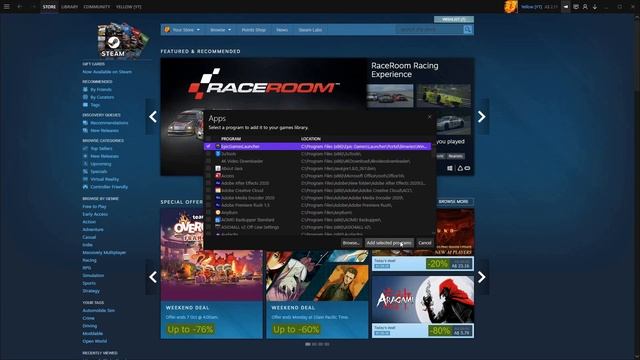The image size is (640, 360).
Task: Open Controller Friendly category
Action: pyautogui.click(x=109, y=187)
